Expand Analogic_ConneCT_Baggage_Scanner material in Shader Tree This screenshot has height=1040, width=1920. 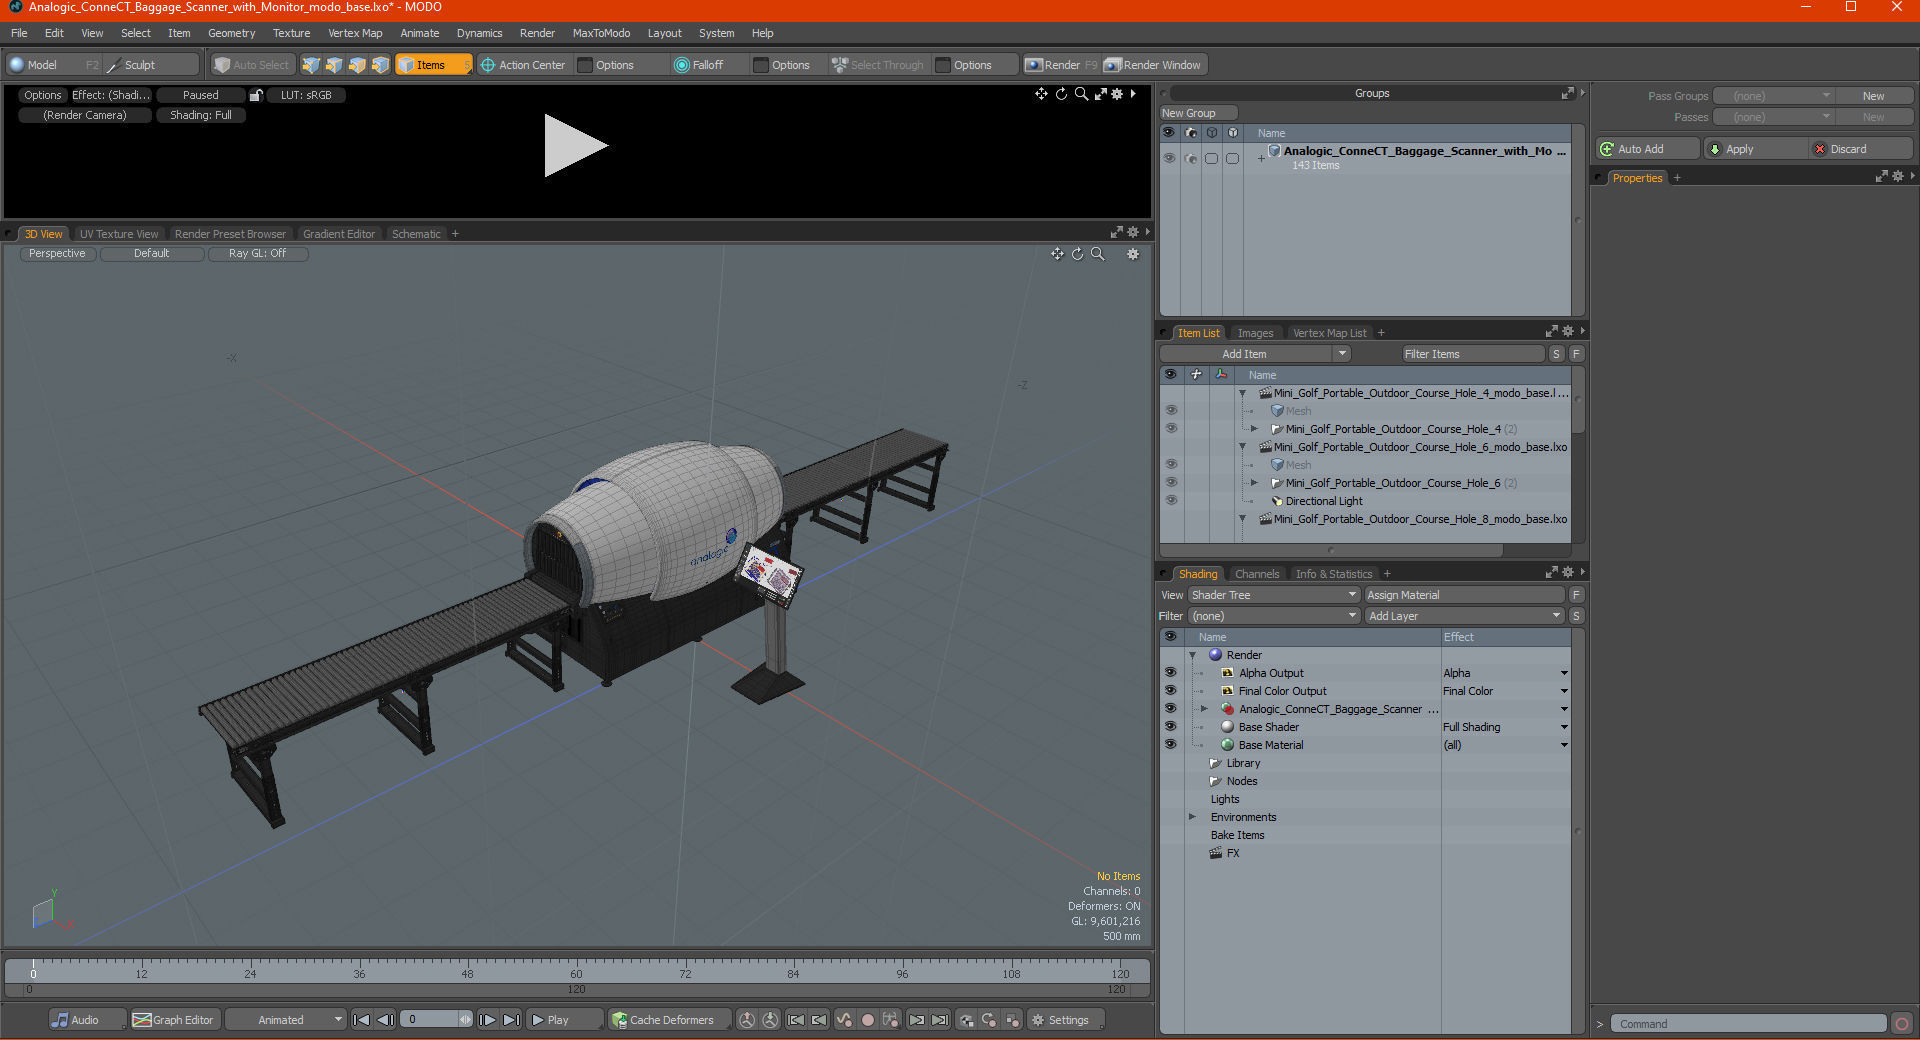coord(1204,709)
